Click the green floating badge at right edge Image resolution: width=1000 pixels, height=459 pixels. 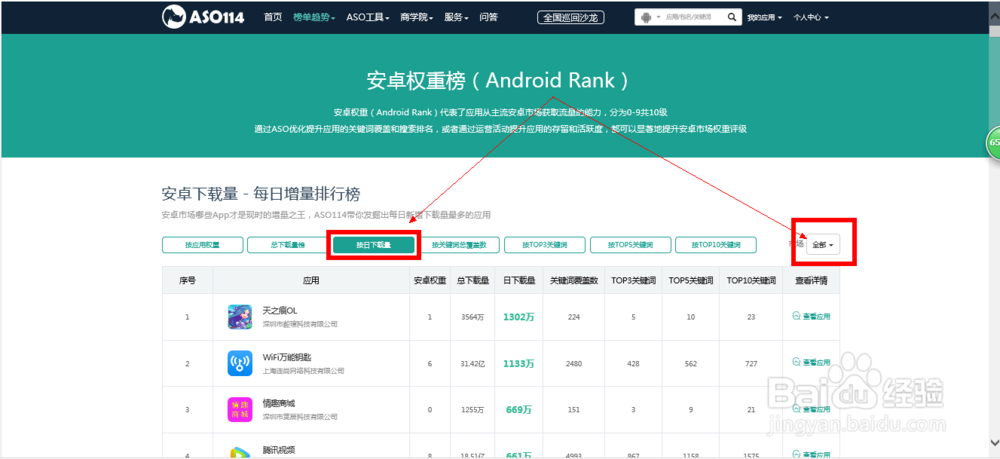click(x=994, y=143)
